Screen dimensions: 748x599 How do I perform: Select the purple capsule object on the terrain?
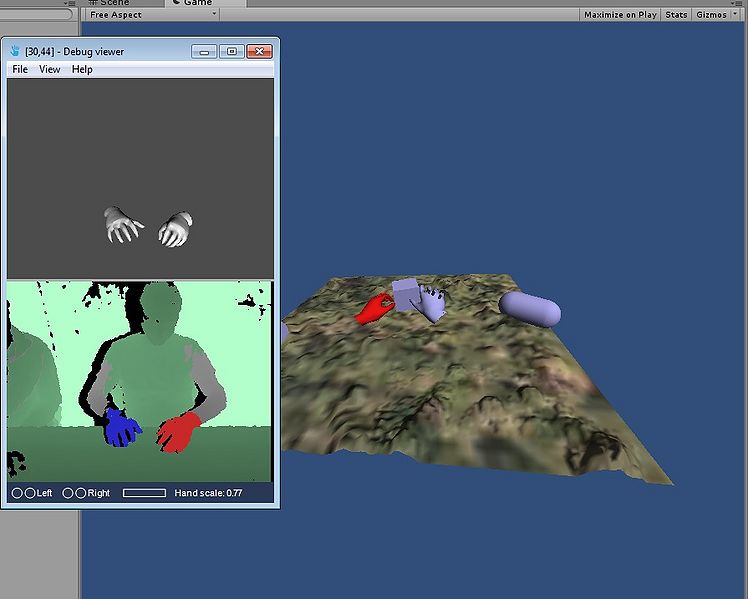pos(530,308)
